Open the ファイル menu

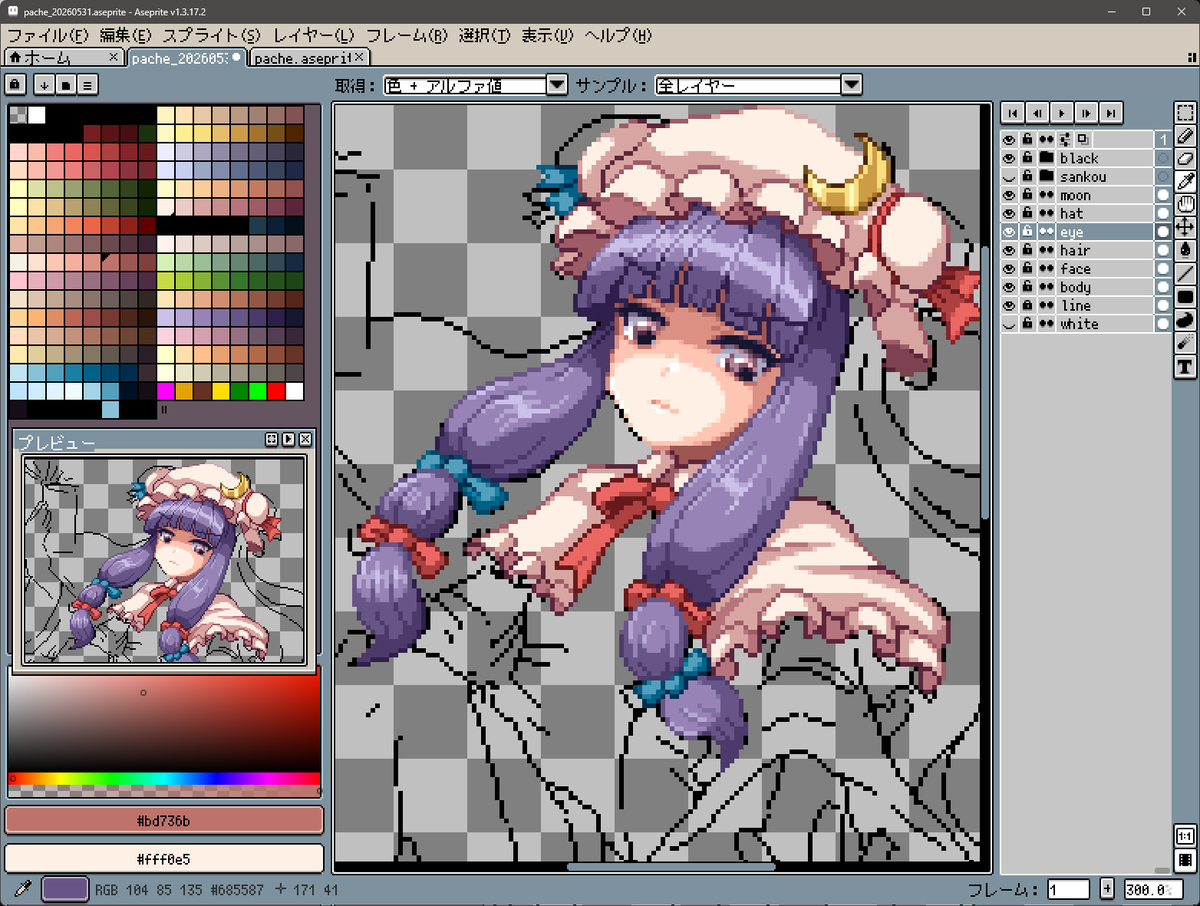[49, 35]
